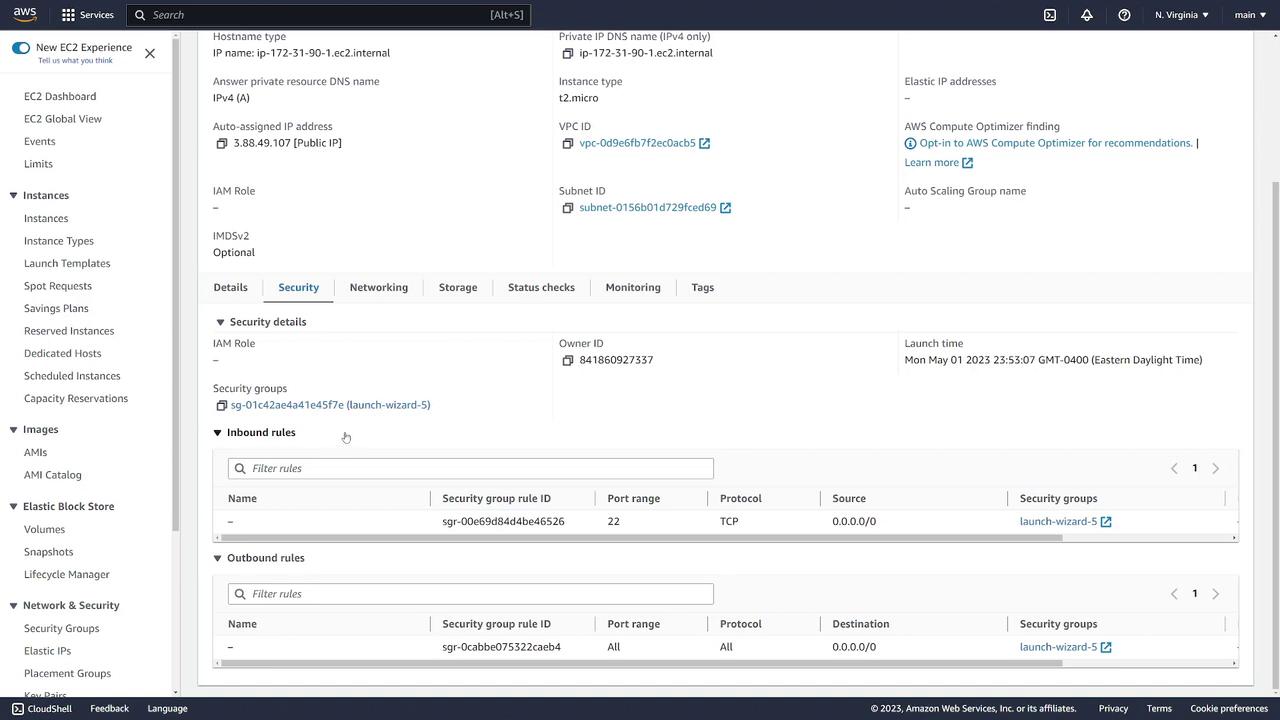Copy the auto-assigned public IP address
This screenshot has width=1280, height=720.
[222, 143]
